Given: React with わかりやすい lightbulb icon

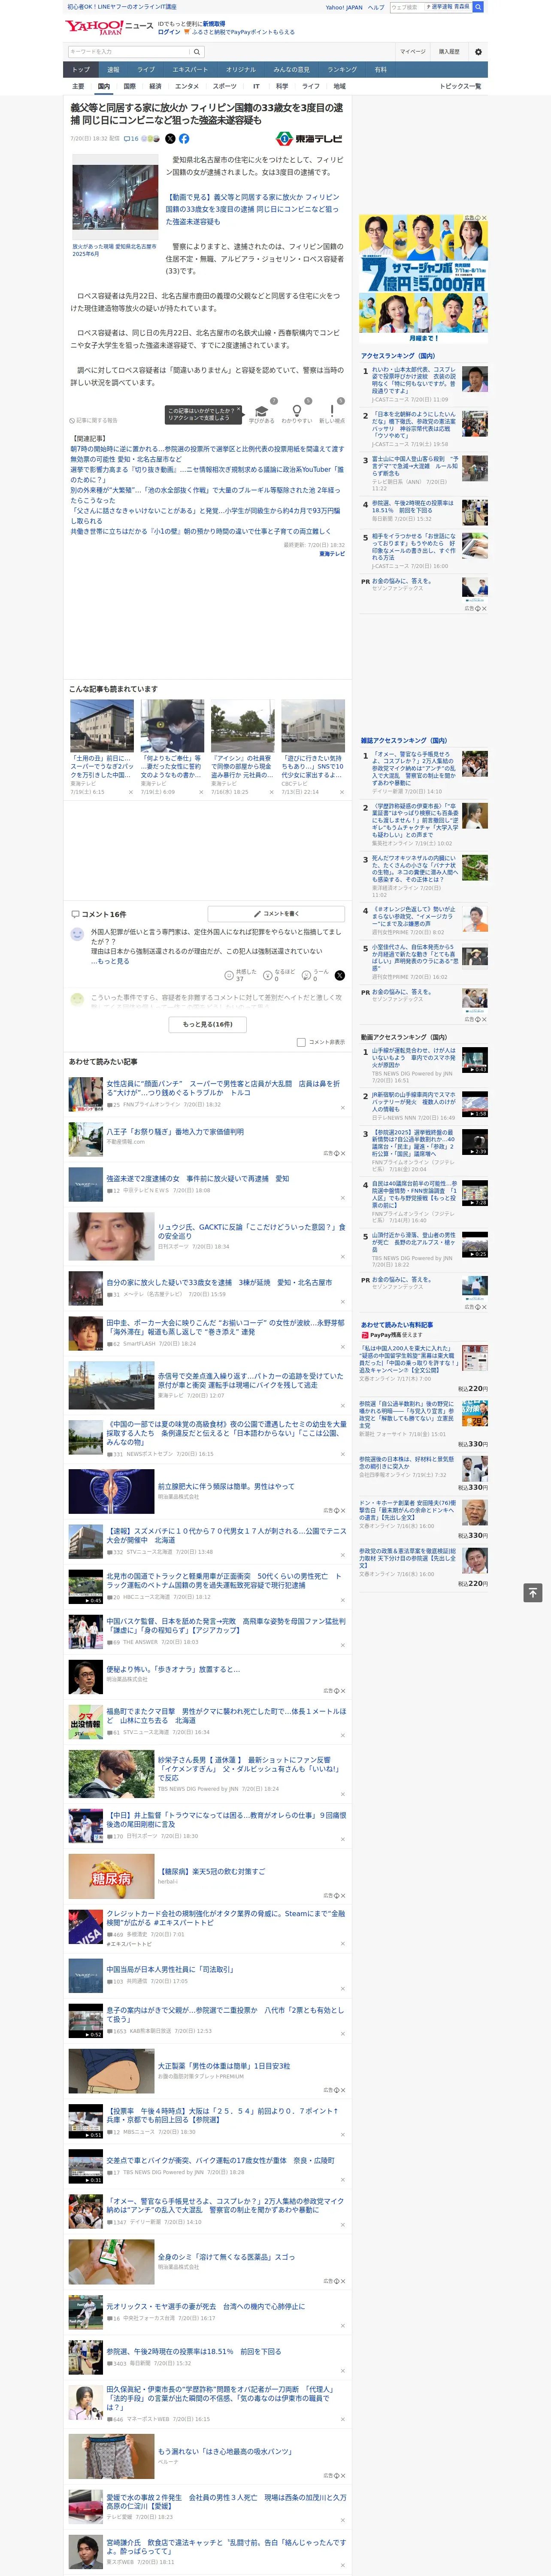Looking at the screenshot, I should click(296, 411).
